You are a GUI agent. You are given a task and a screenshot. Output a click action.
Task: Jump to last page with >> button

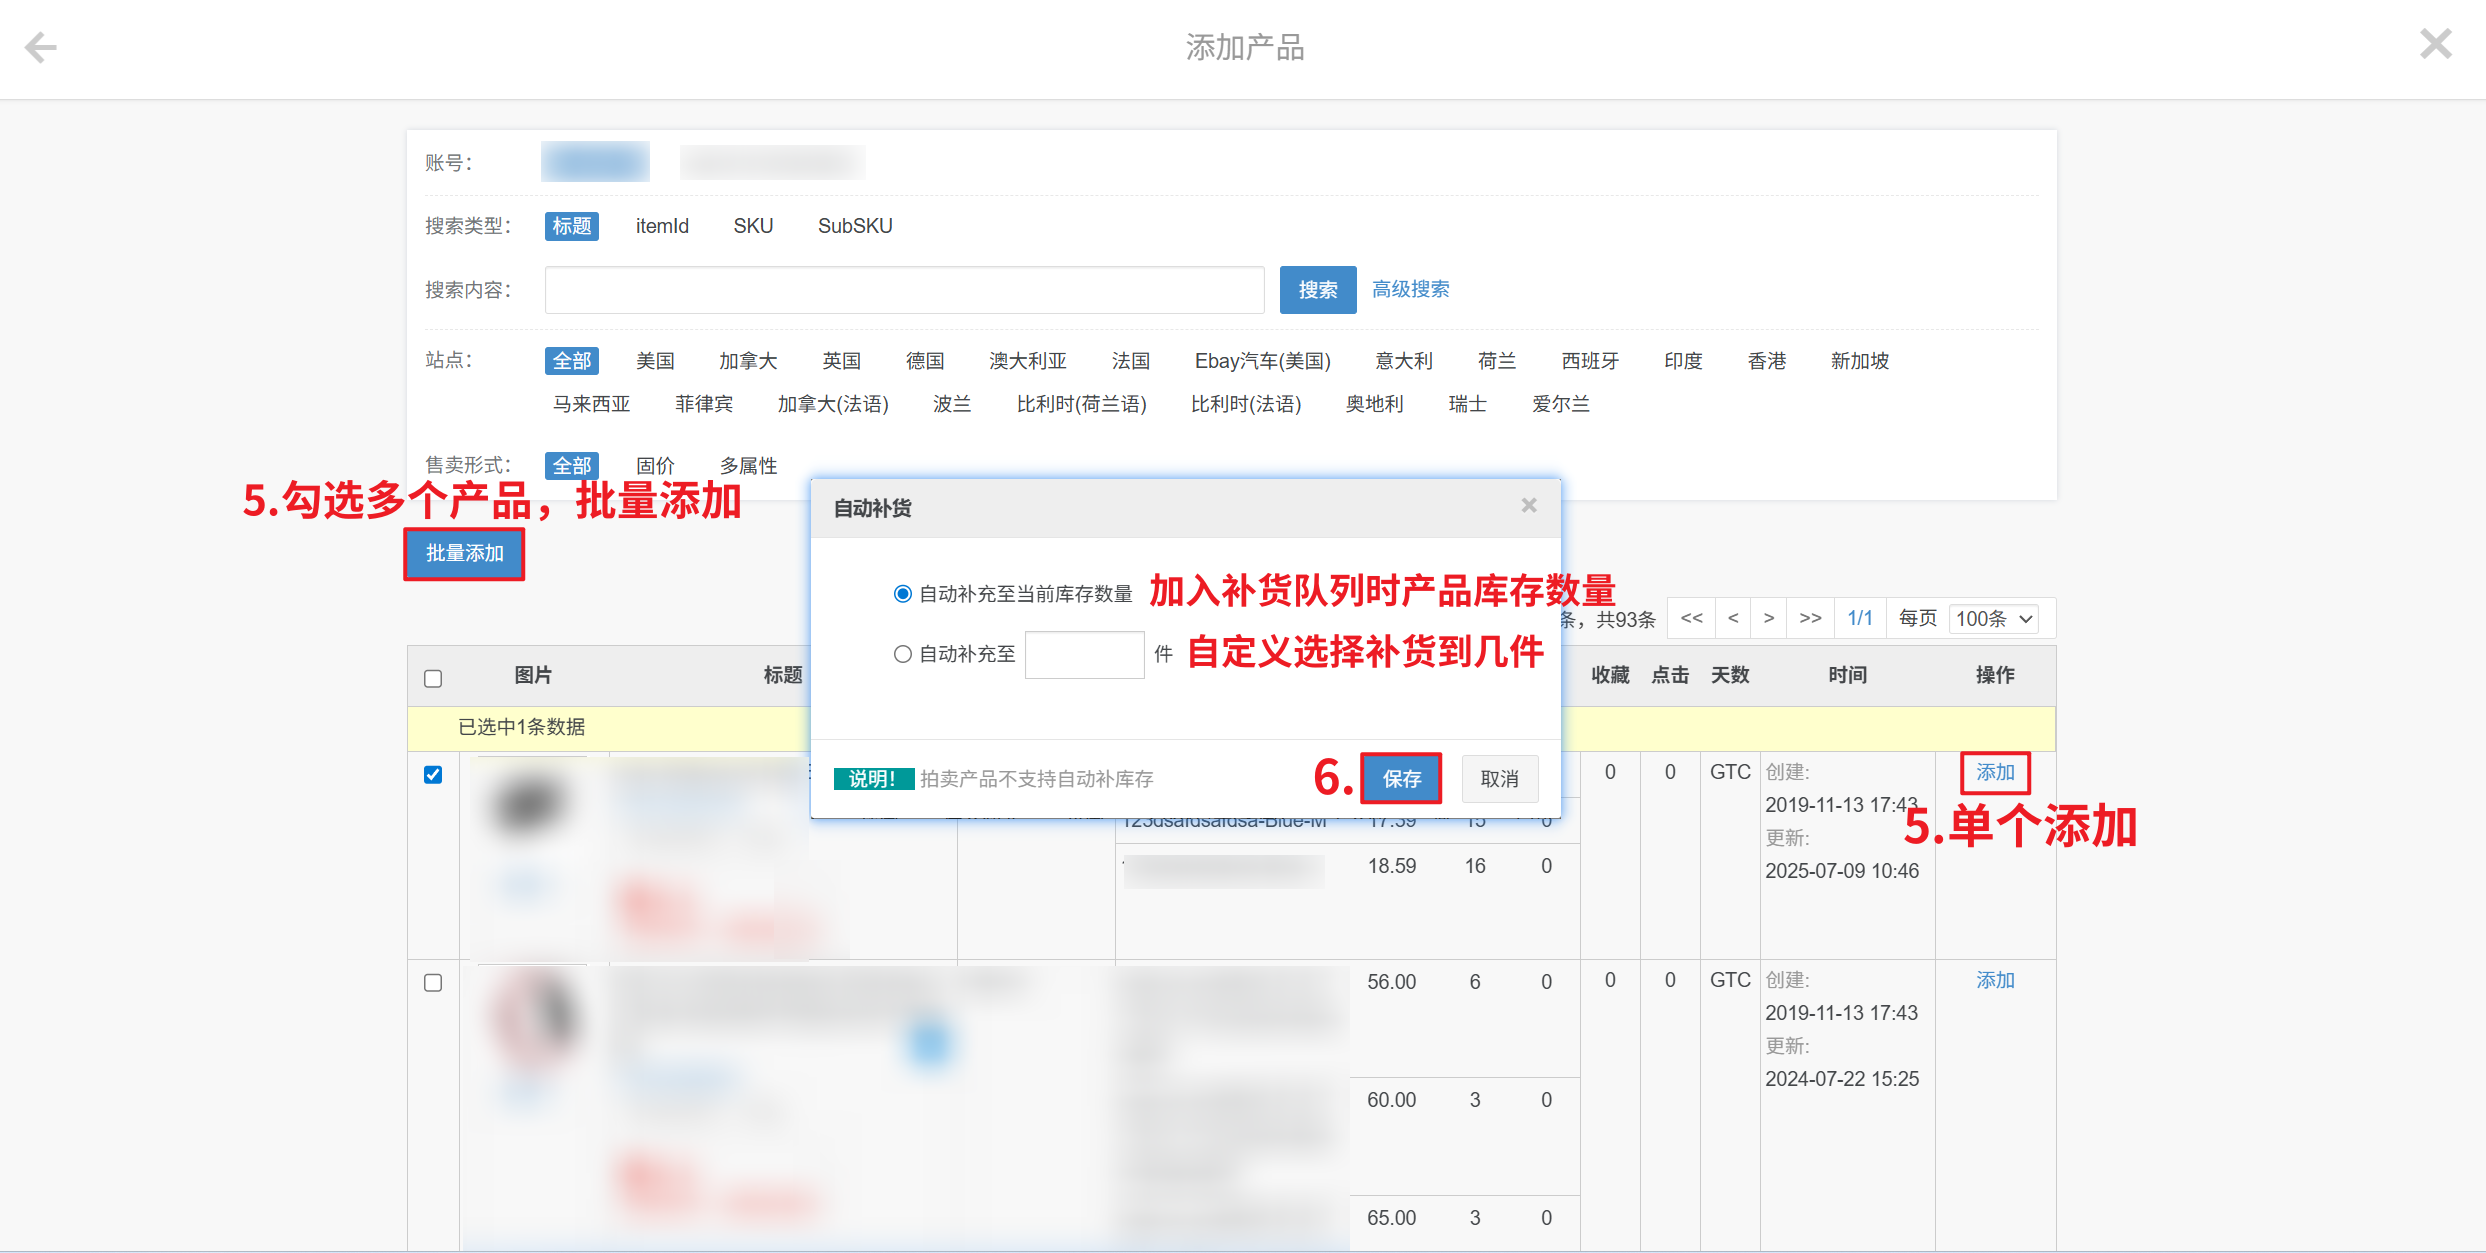pyautogui.click(x=1810, y=618)
